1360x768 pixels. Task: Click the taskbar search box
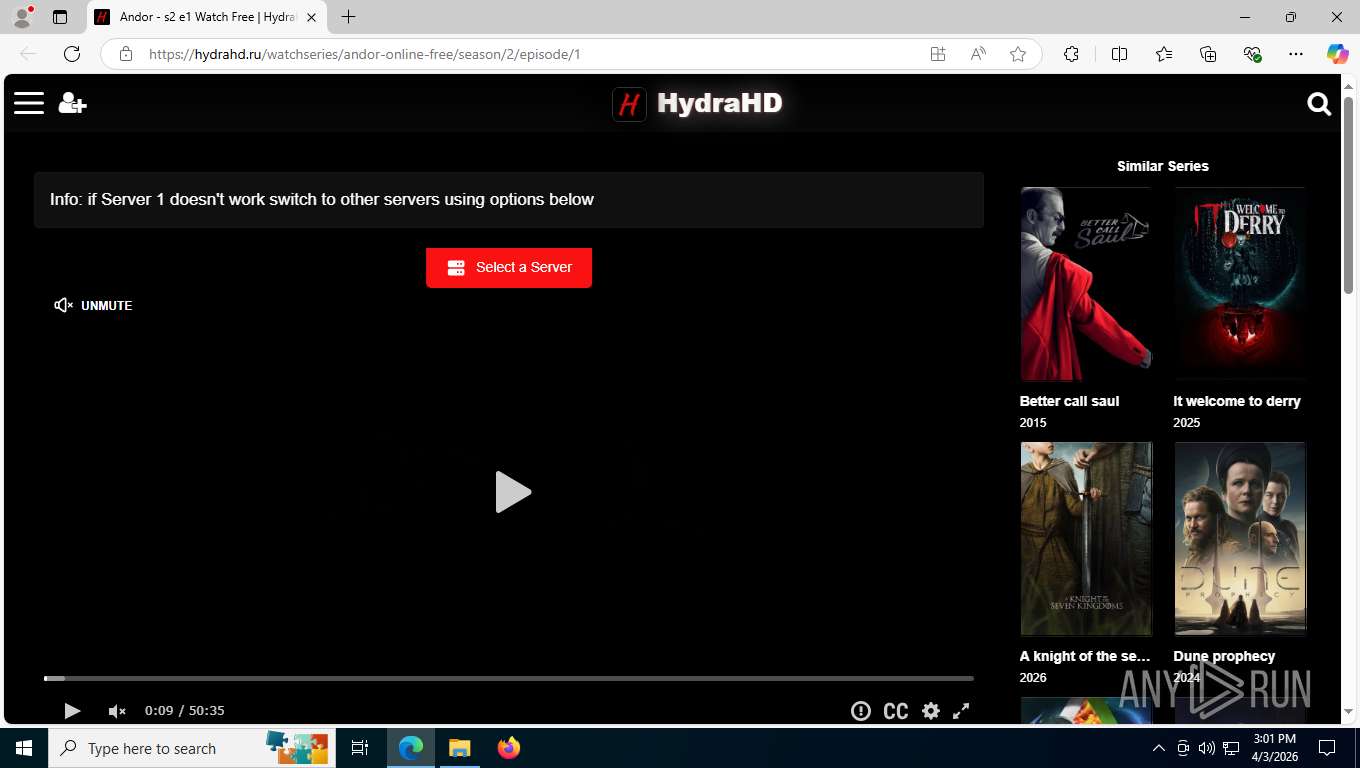click(191, 748)
